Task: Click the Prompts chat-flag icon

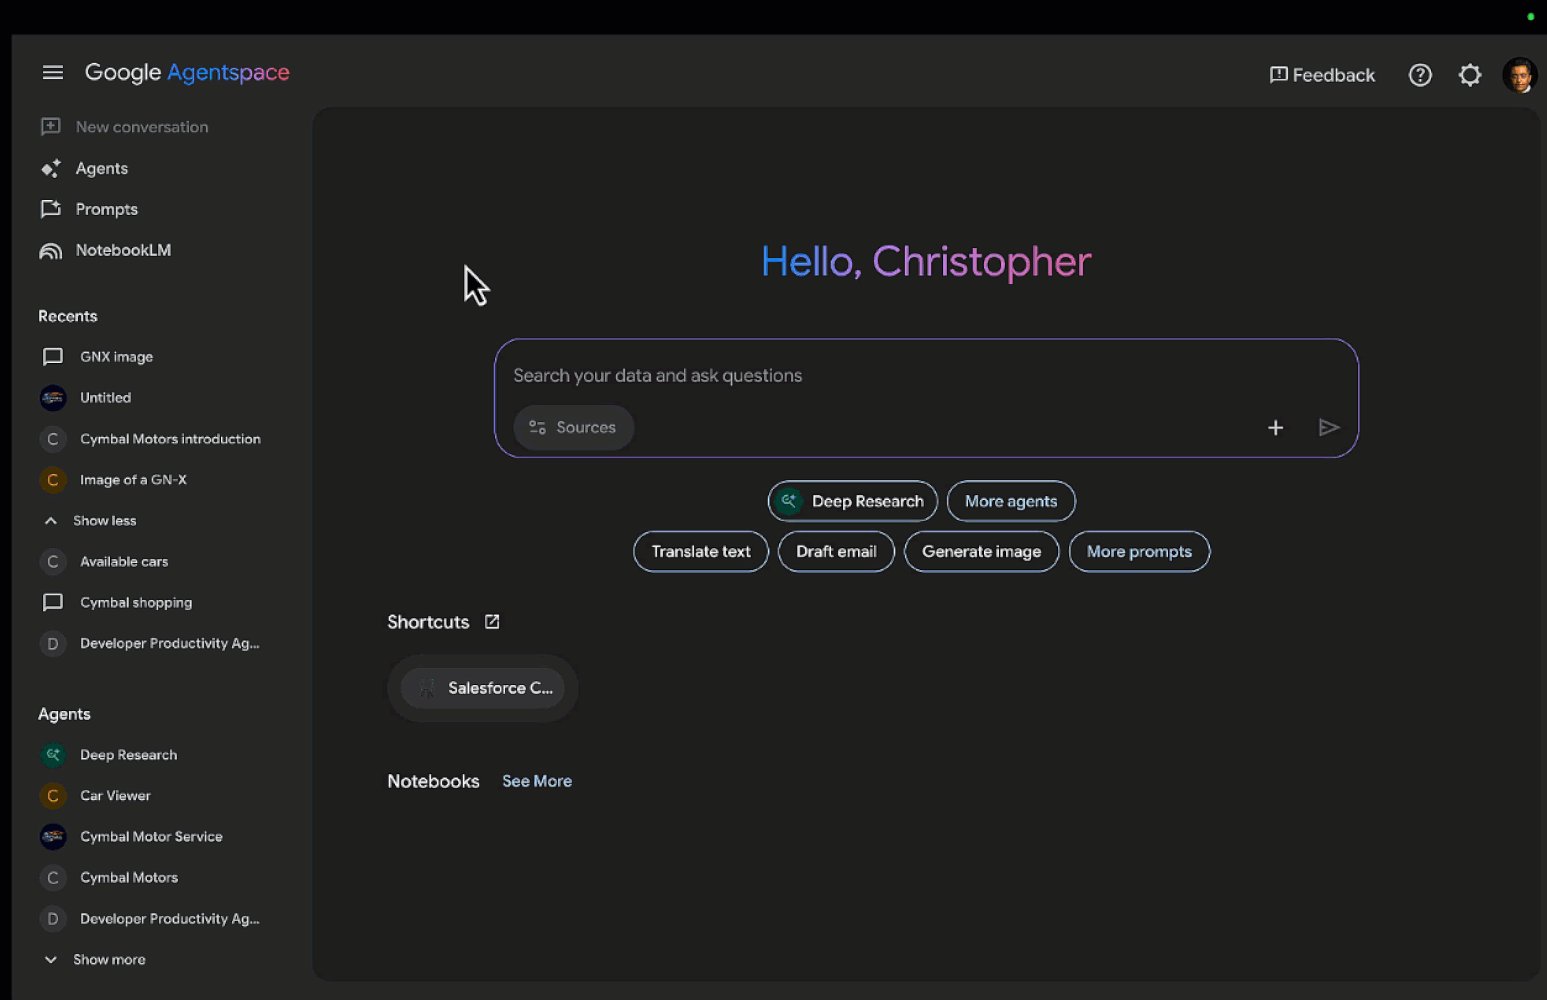Action: [50, 209]
